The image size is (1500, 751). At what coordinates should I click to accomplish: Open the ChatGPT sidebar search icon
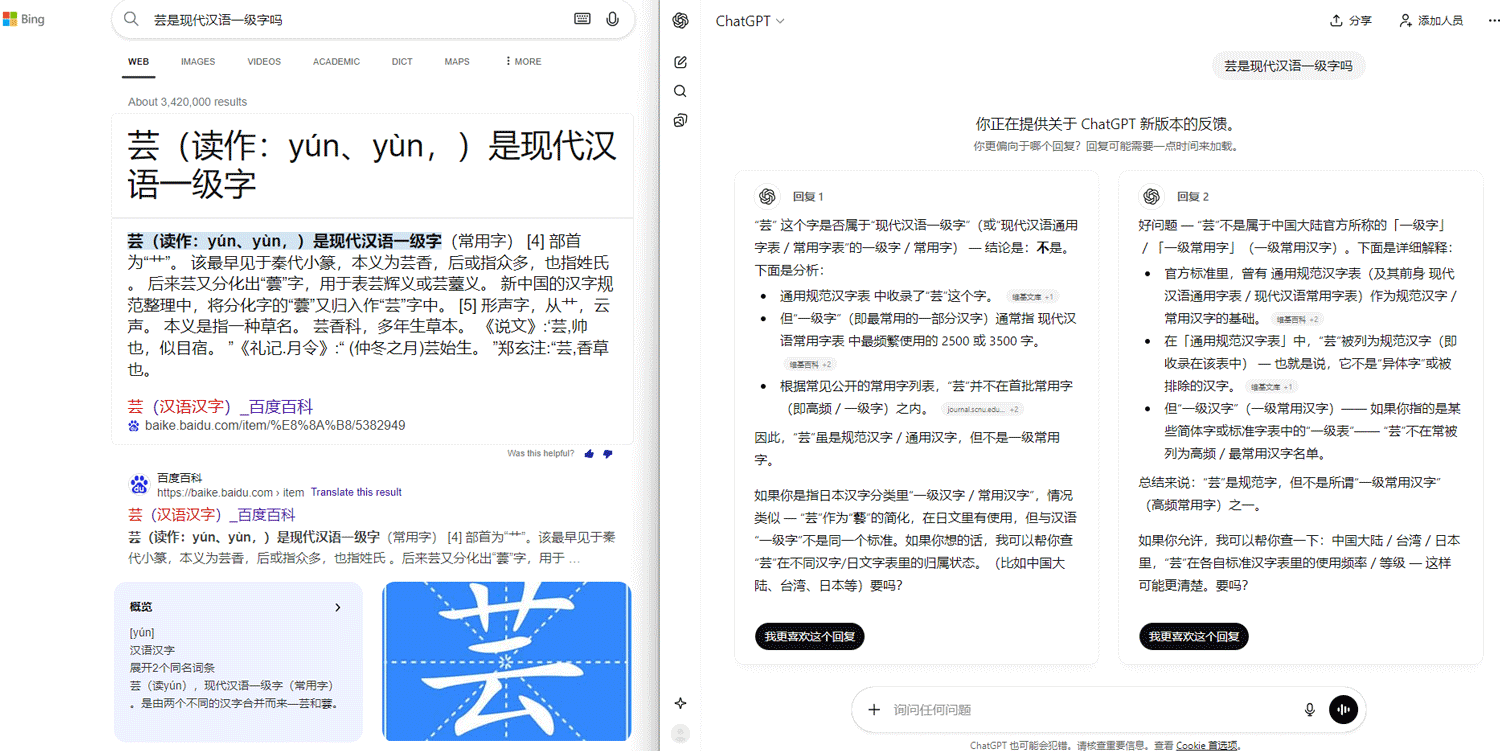680,91
